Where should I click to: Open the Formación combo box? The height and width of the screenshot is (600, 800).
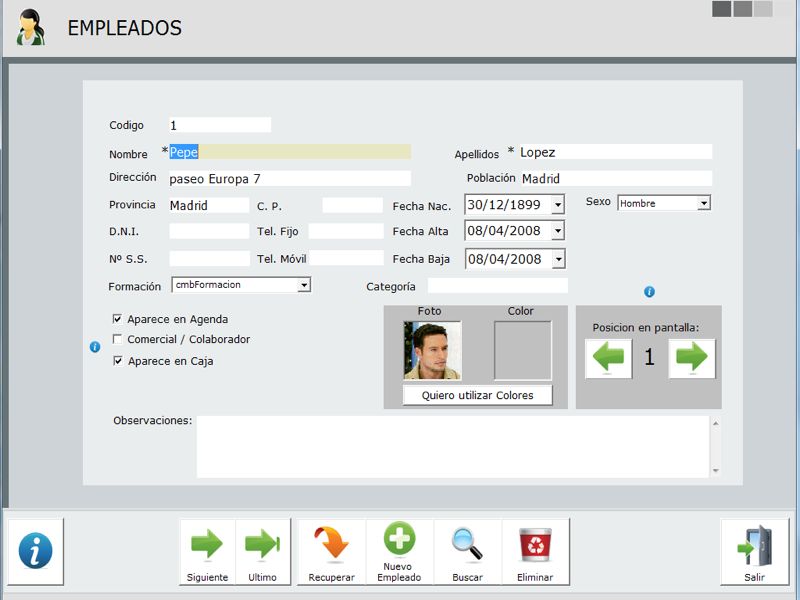(304, 285)
